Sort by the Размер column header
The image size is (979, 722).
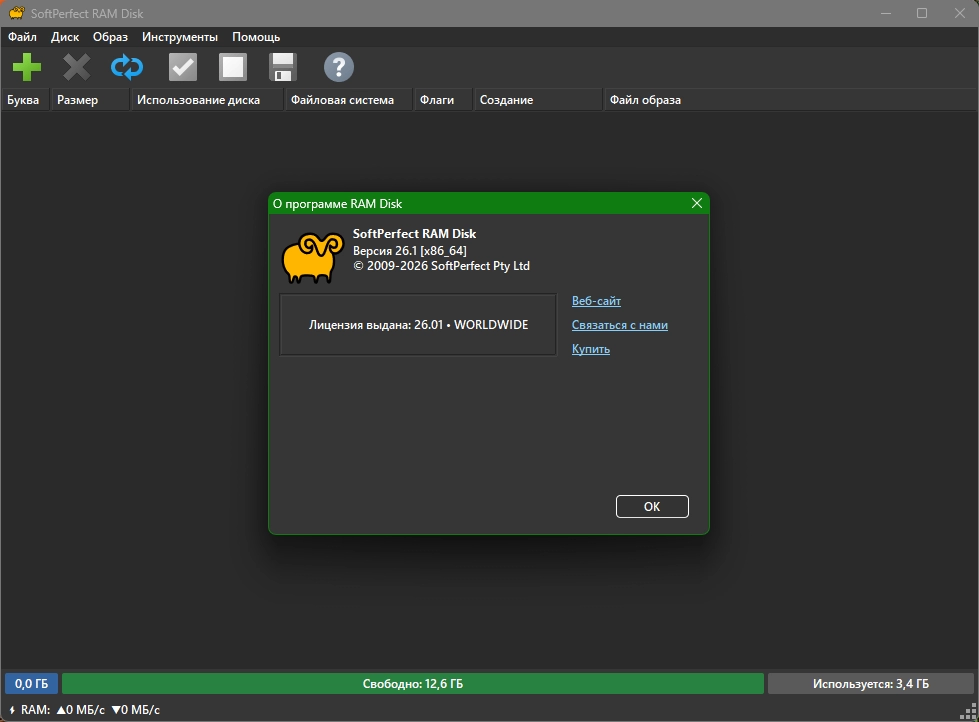click(x=89, y=100)
